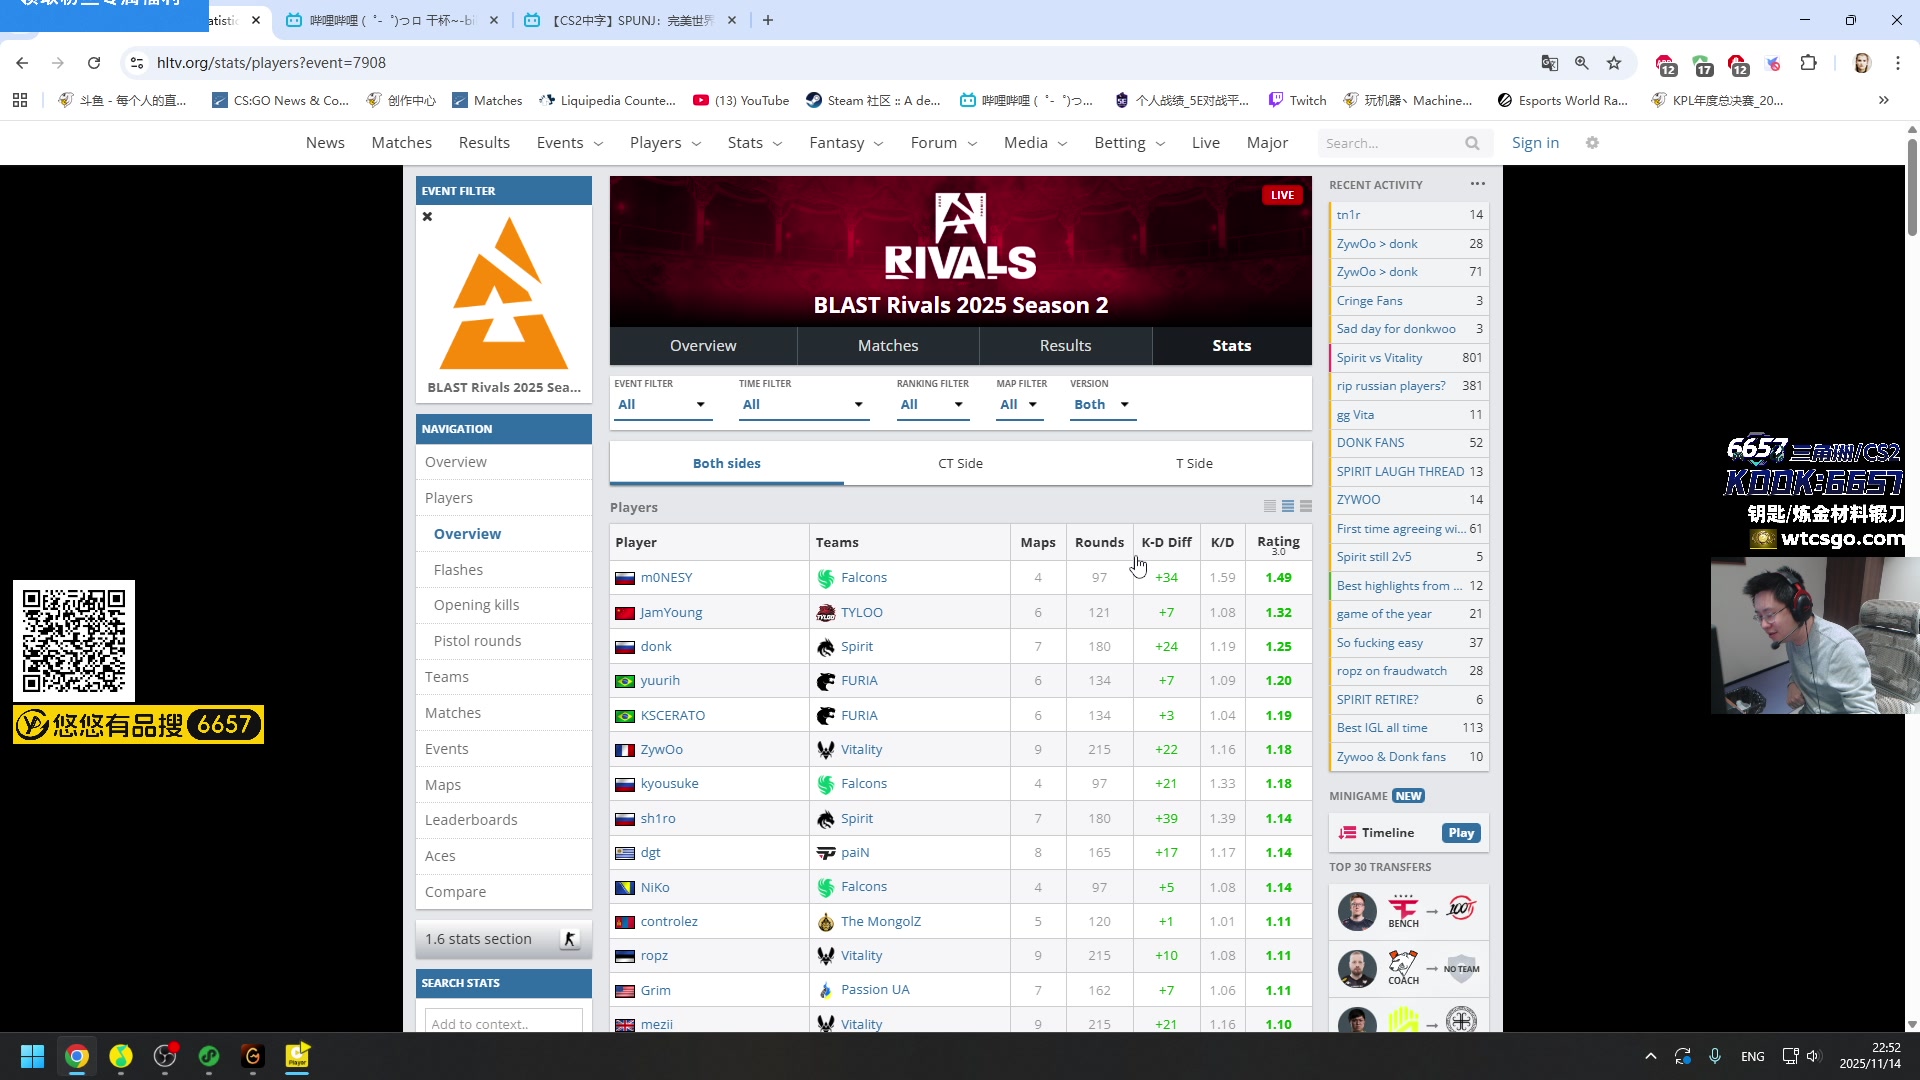Open the Matches tab of the event
Image resolution: width=1920 pixels, height=1080 pixels.
click(887, 345)
